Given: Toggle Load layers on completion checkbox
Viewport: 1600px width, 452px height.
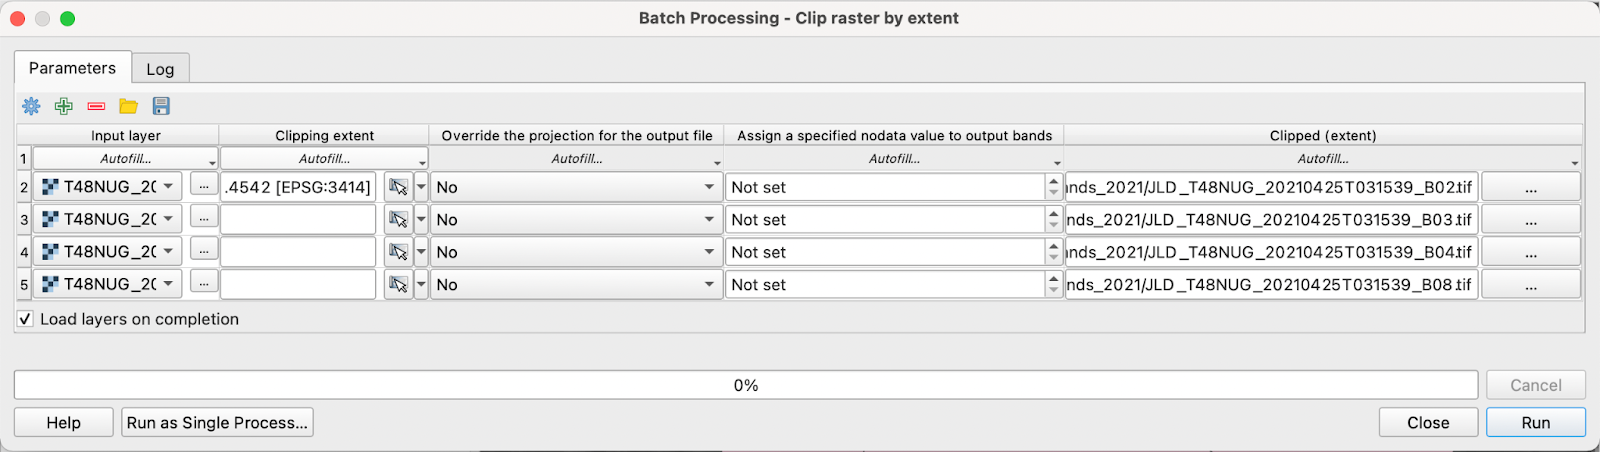Looking at the screenshot, I should (x=25, y=319).
